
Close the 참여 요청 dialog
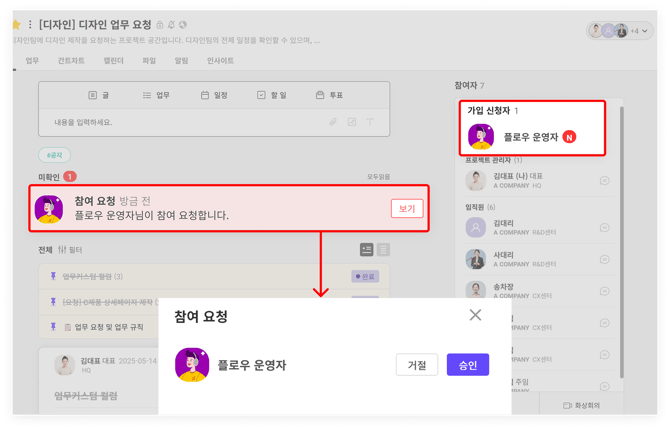[475, 315]
